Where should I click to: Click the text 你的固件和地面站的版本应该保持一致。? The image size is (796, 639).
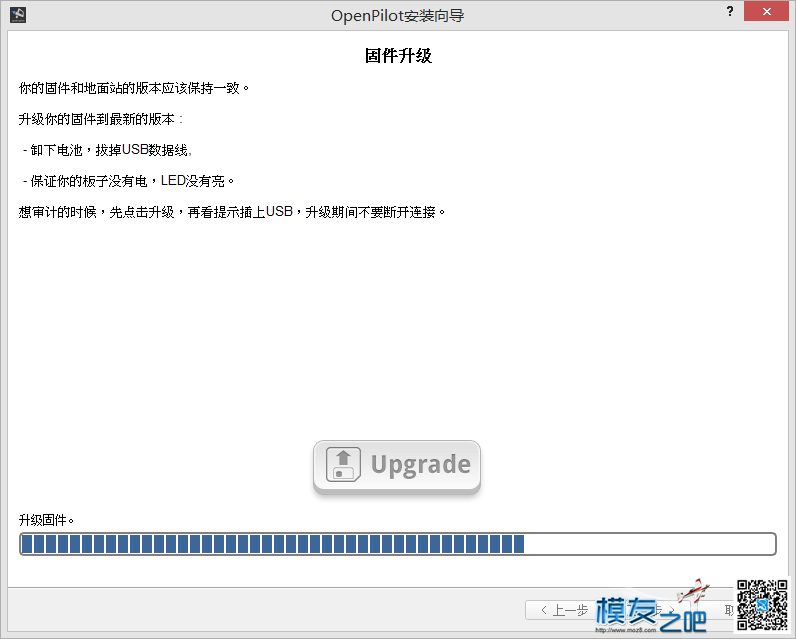pos(134,88)
